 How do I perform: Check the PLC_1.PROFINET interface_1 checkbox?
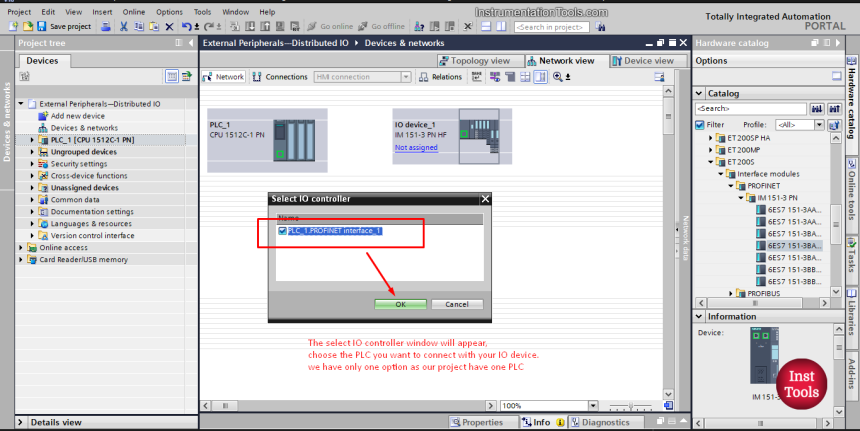coord(282,231)
